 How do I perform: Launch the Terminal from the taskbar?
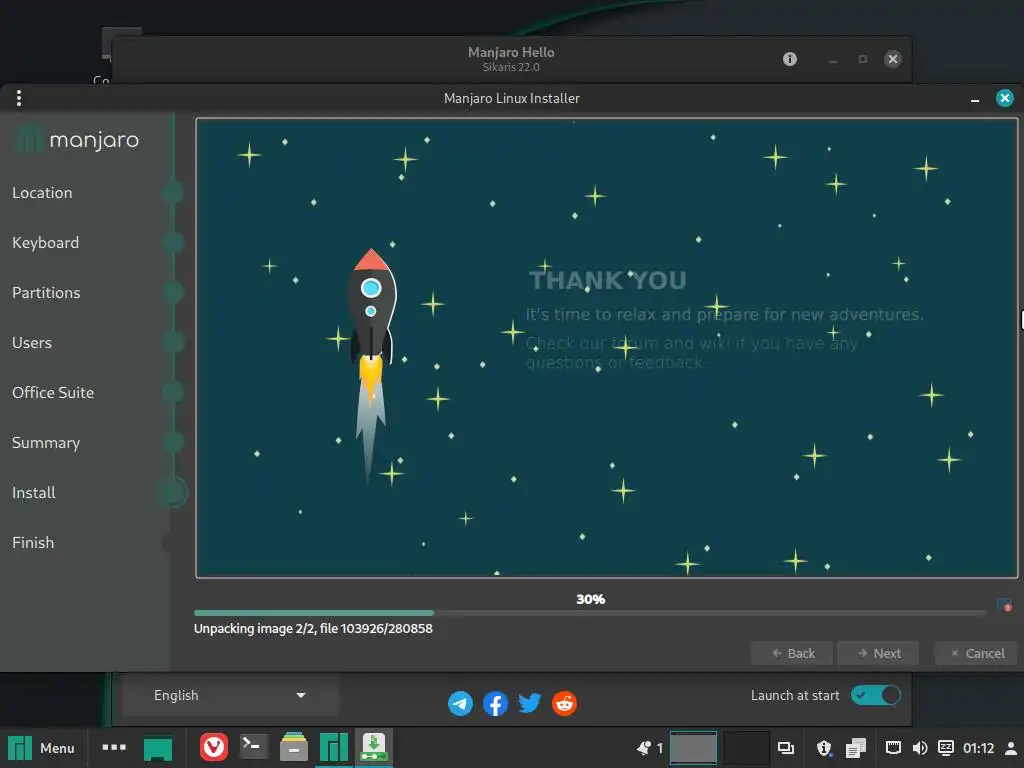pos(253,747)
